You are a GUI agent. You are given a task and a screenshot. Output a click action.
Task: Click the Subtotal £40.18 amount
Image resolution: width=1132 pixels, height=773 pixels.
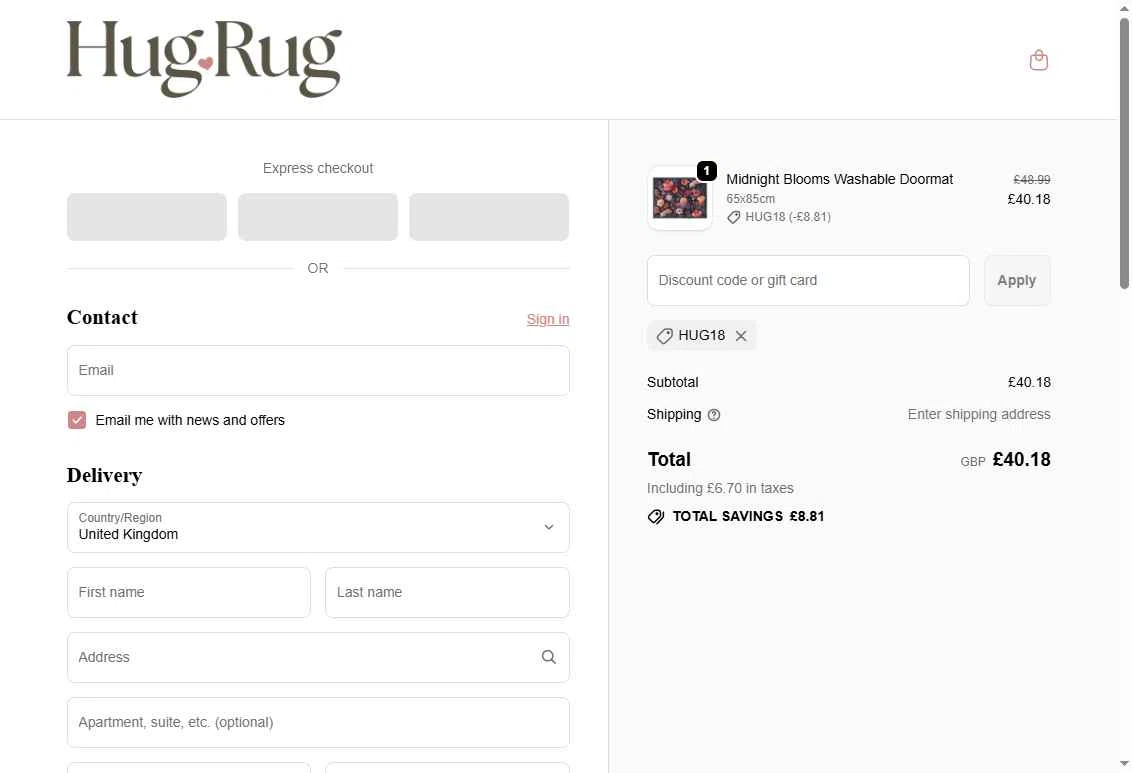1029,383
